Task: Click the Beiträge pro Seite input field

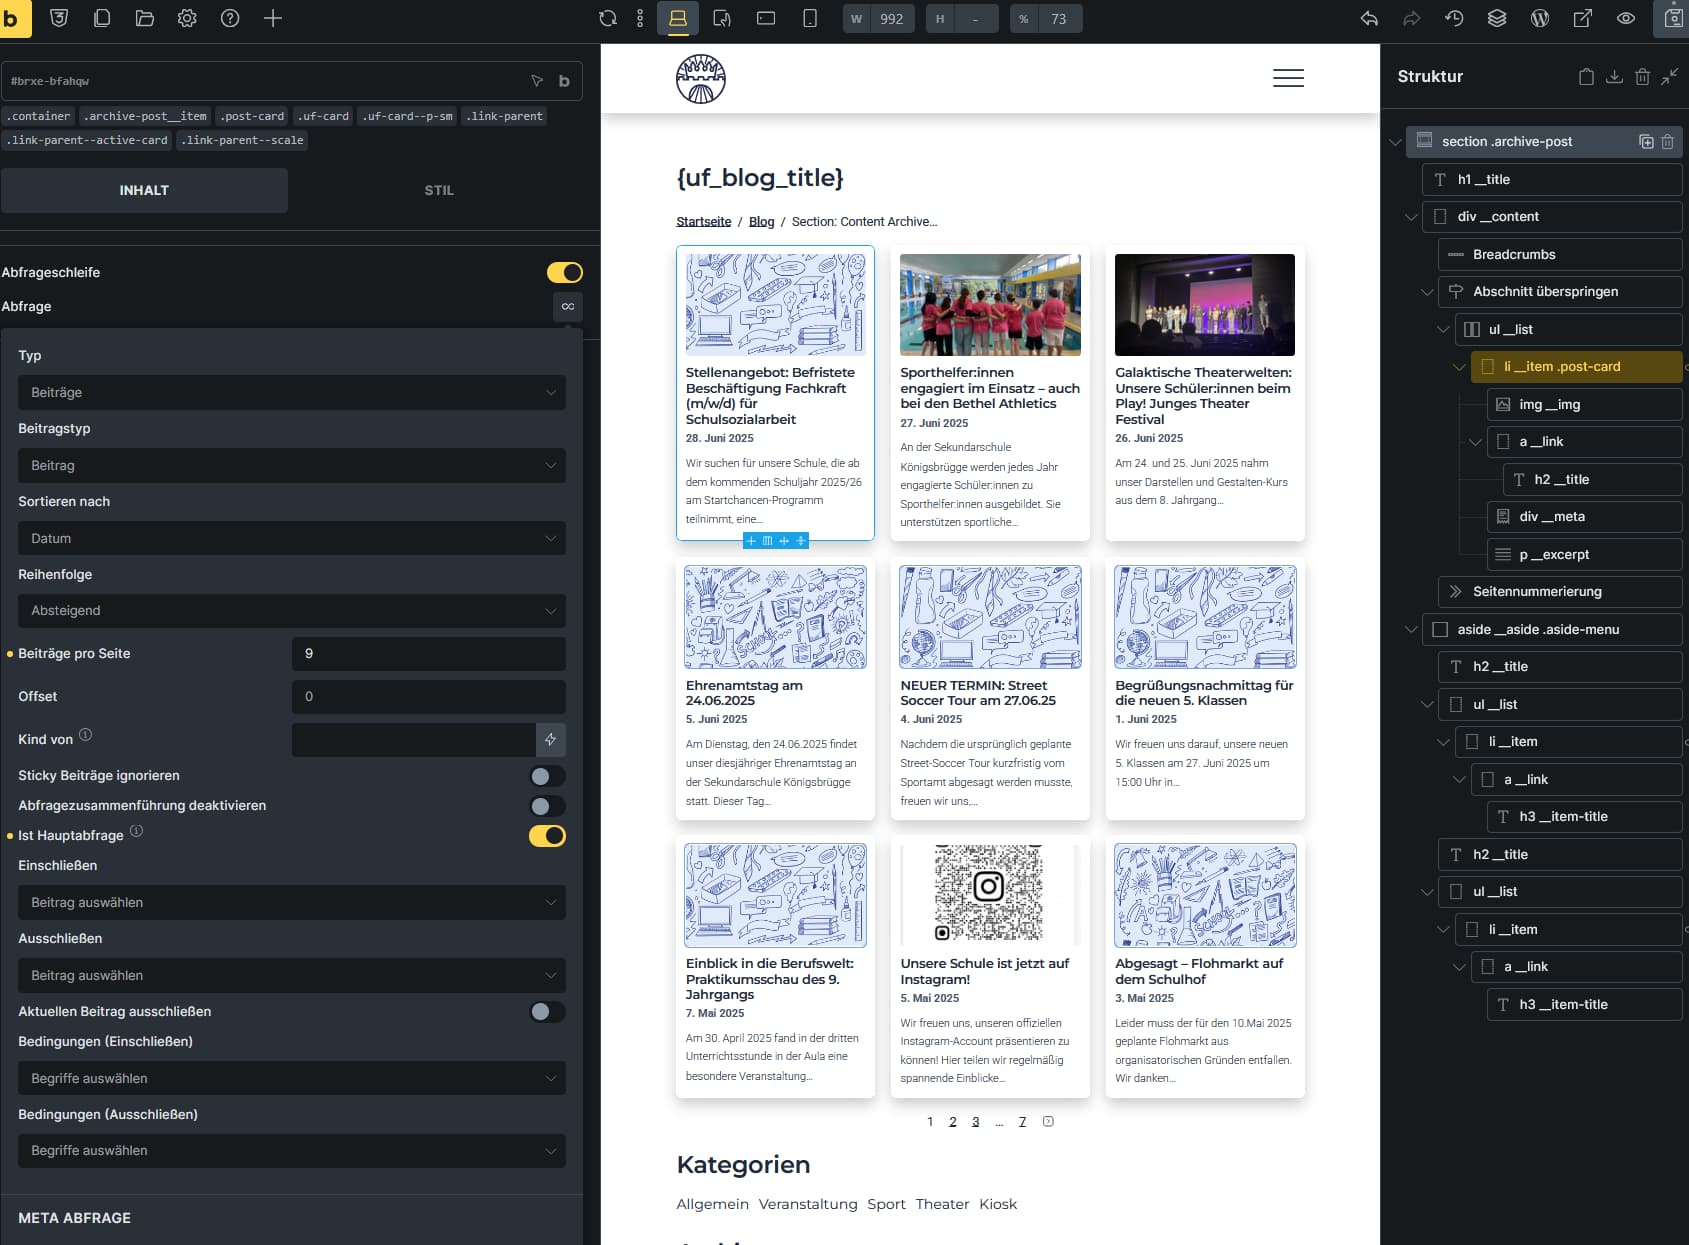Action: click(429, 654)
